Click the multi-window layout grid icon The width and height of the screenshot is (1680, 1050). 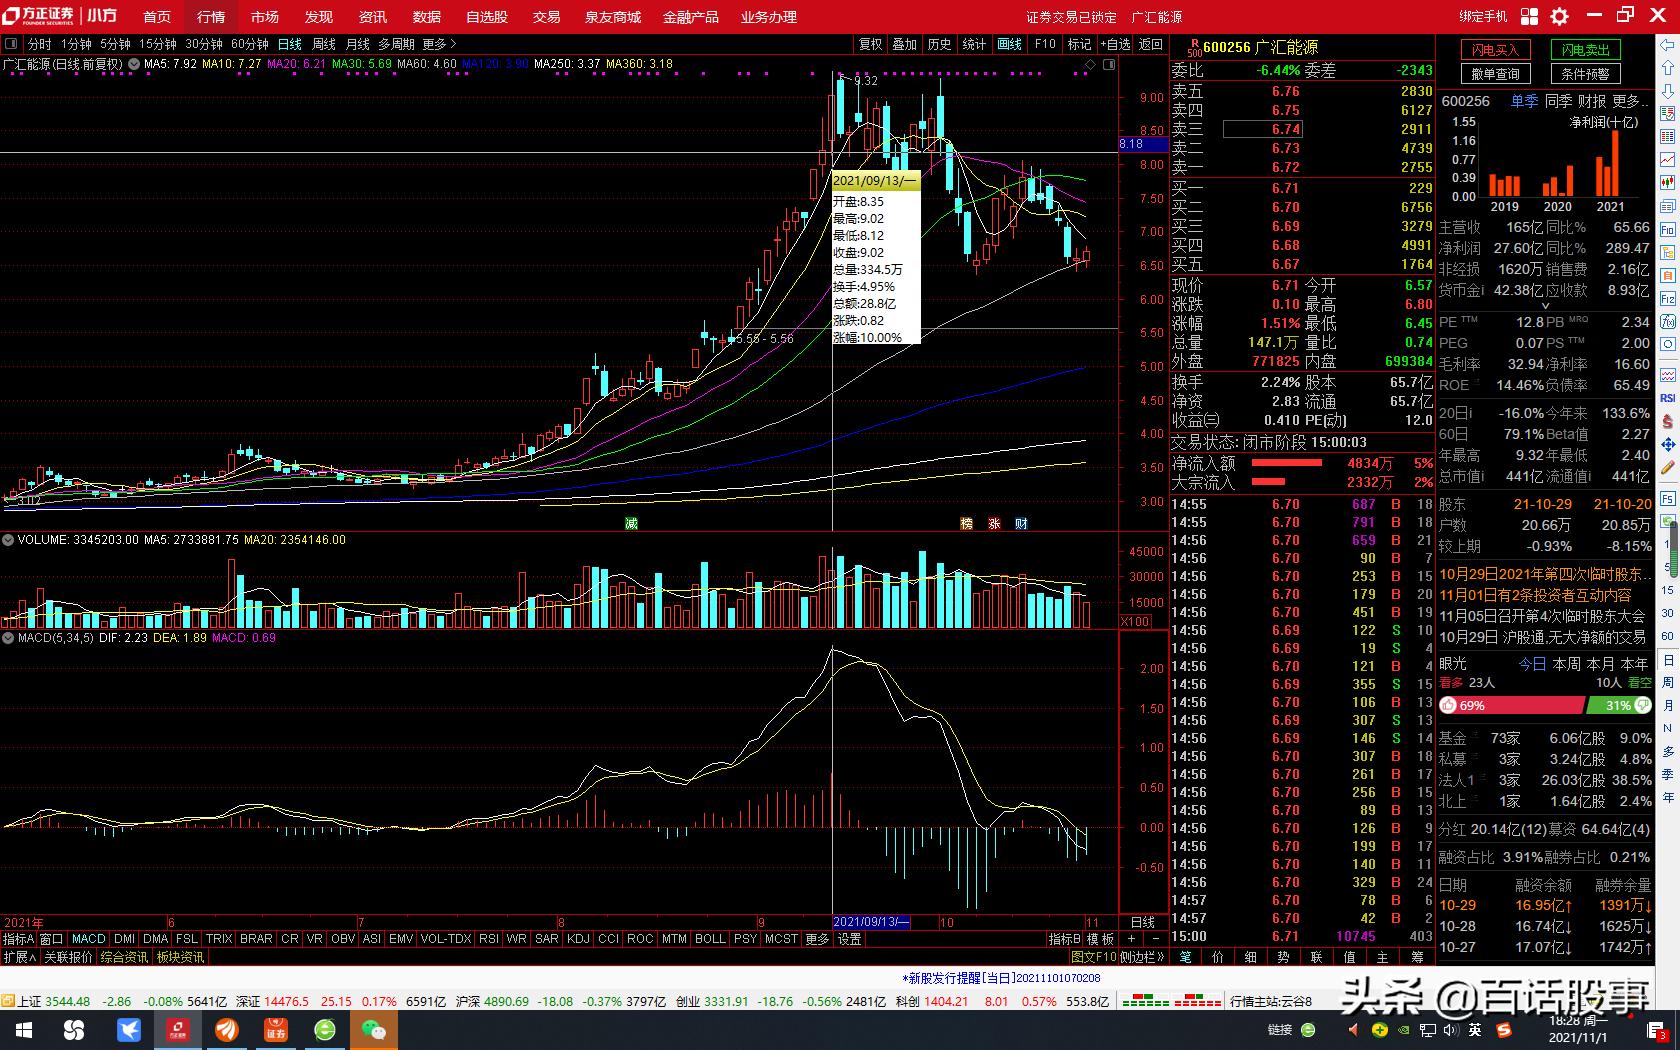[1529, 16]
